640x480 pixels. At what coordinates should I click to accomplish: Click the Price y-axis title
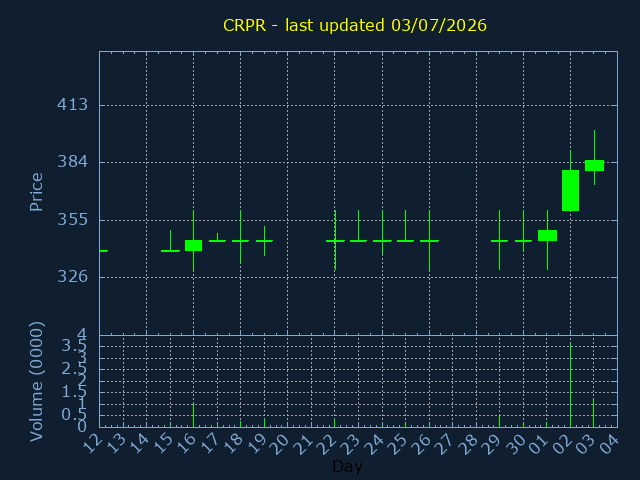coord(36,192)
